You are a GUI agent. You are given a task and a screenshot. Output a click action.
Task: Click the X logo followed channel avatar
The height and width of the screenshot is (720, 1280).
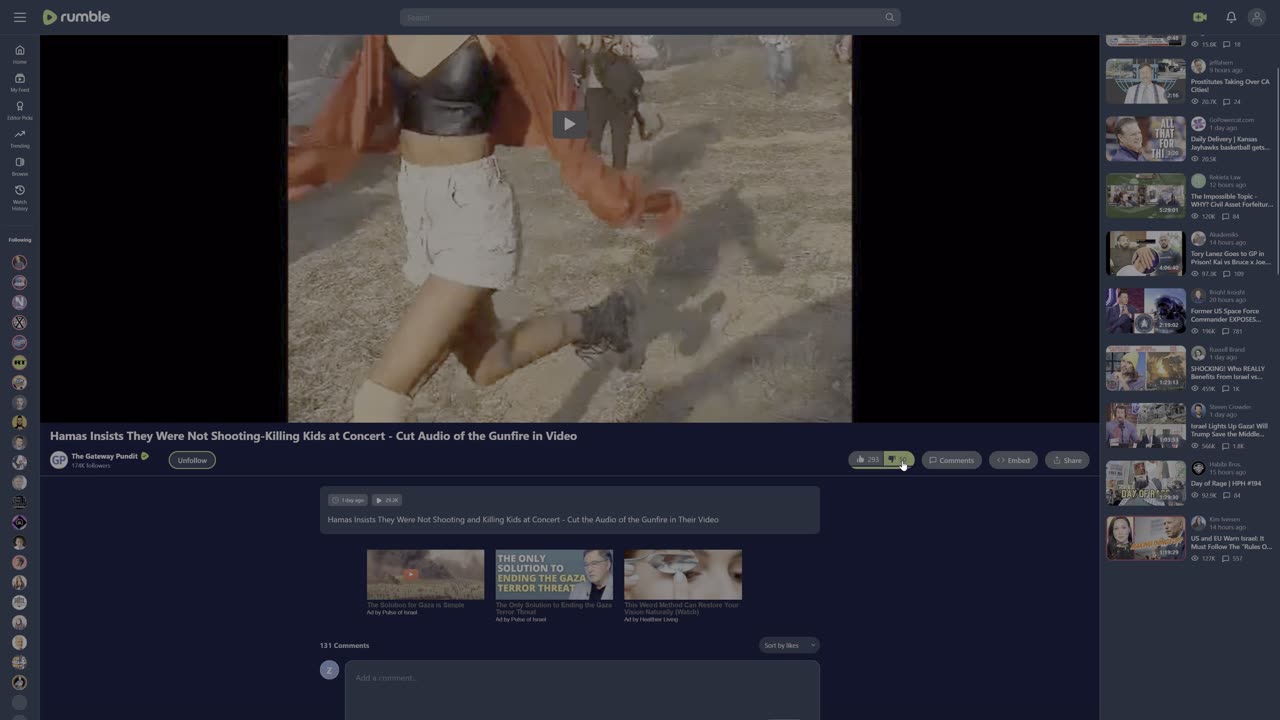click(x=19, y=322)
